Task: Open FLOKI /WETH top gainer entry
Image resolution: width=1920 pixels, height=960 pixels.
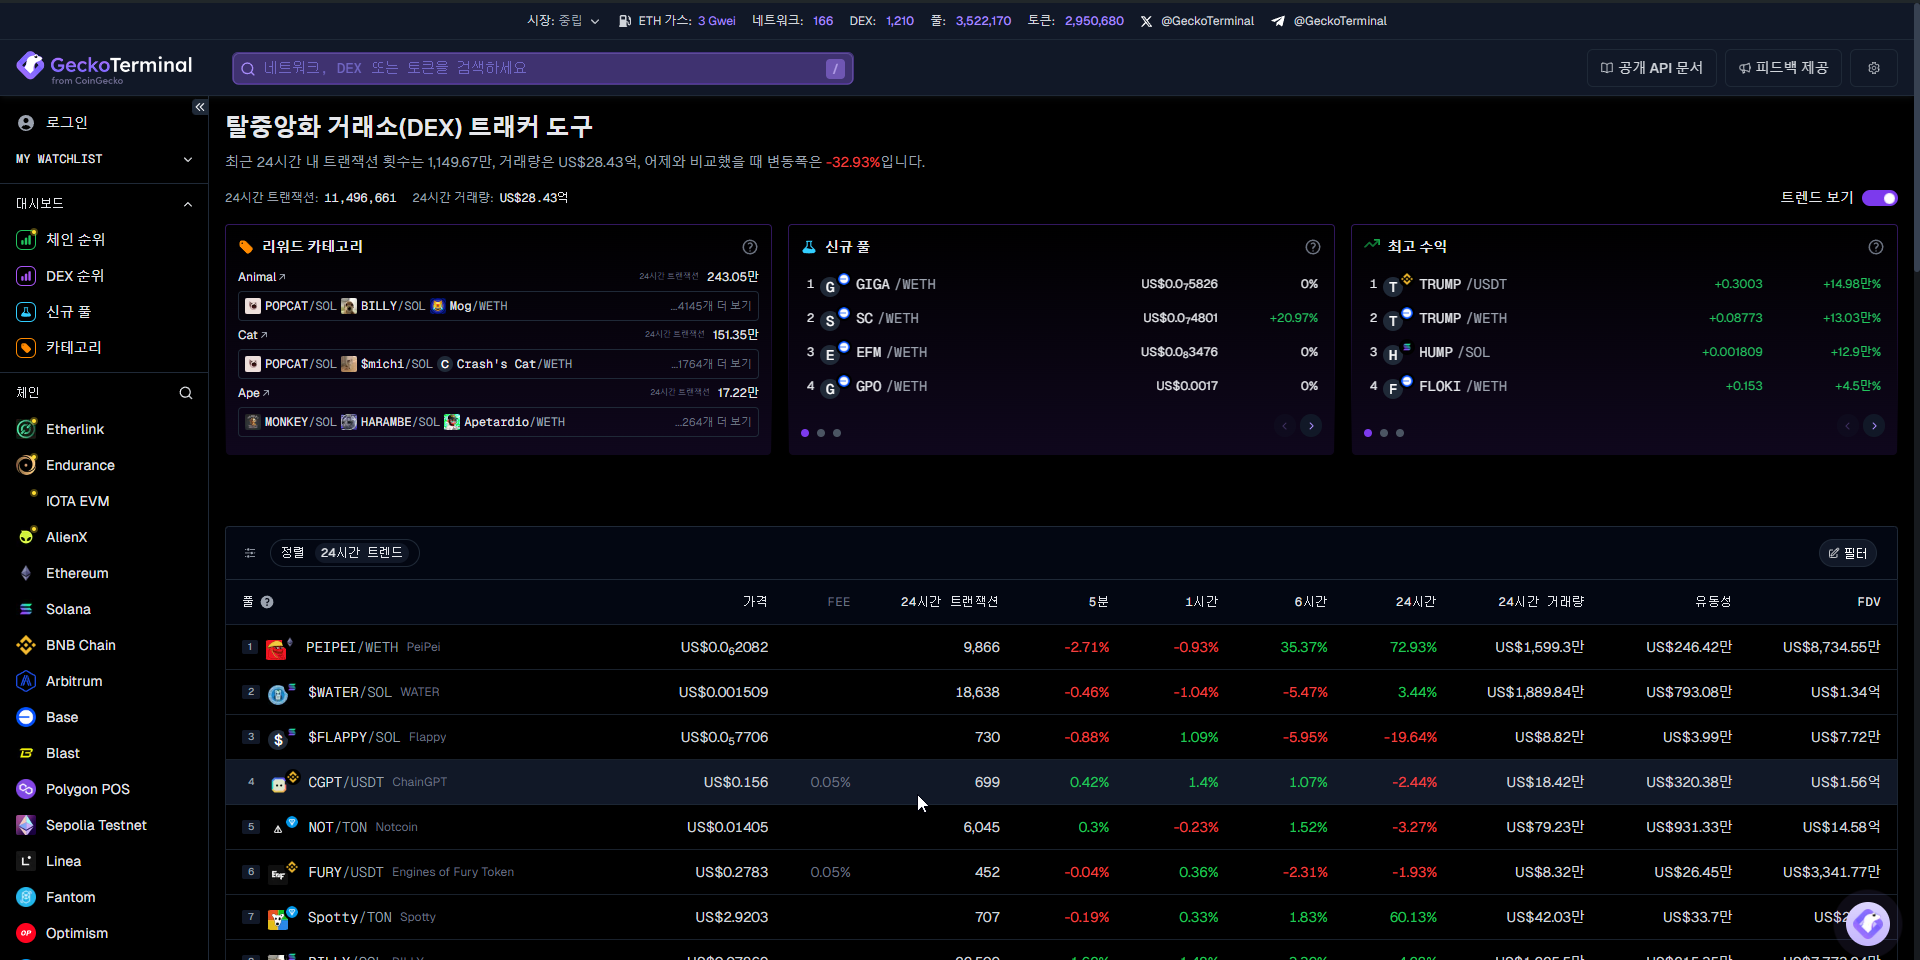Action: pos(1624,387)
